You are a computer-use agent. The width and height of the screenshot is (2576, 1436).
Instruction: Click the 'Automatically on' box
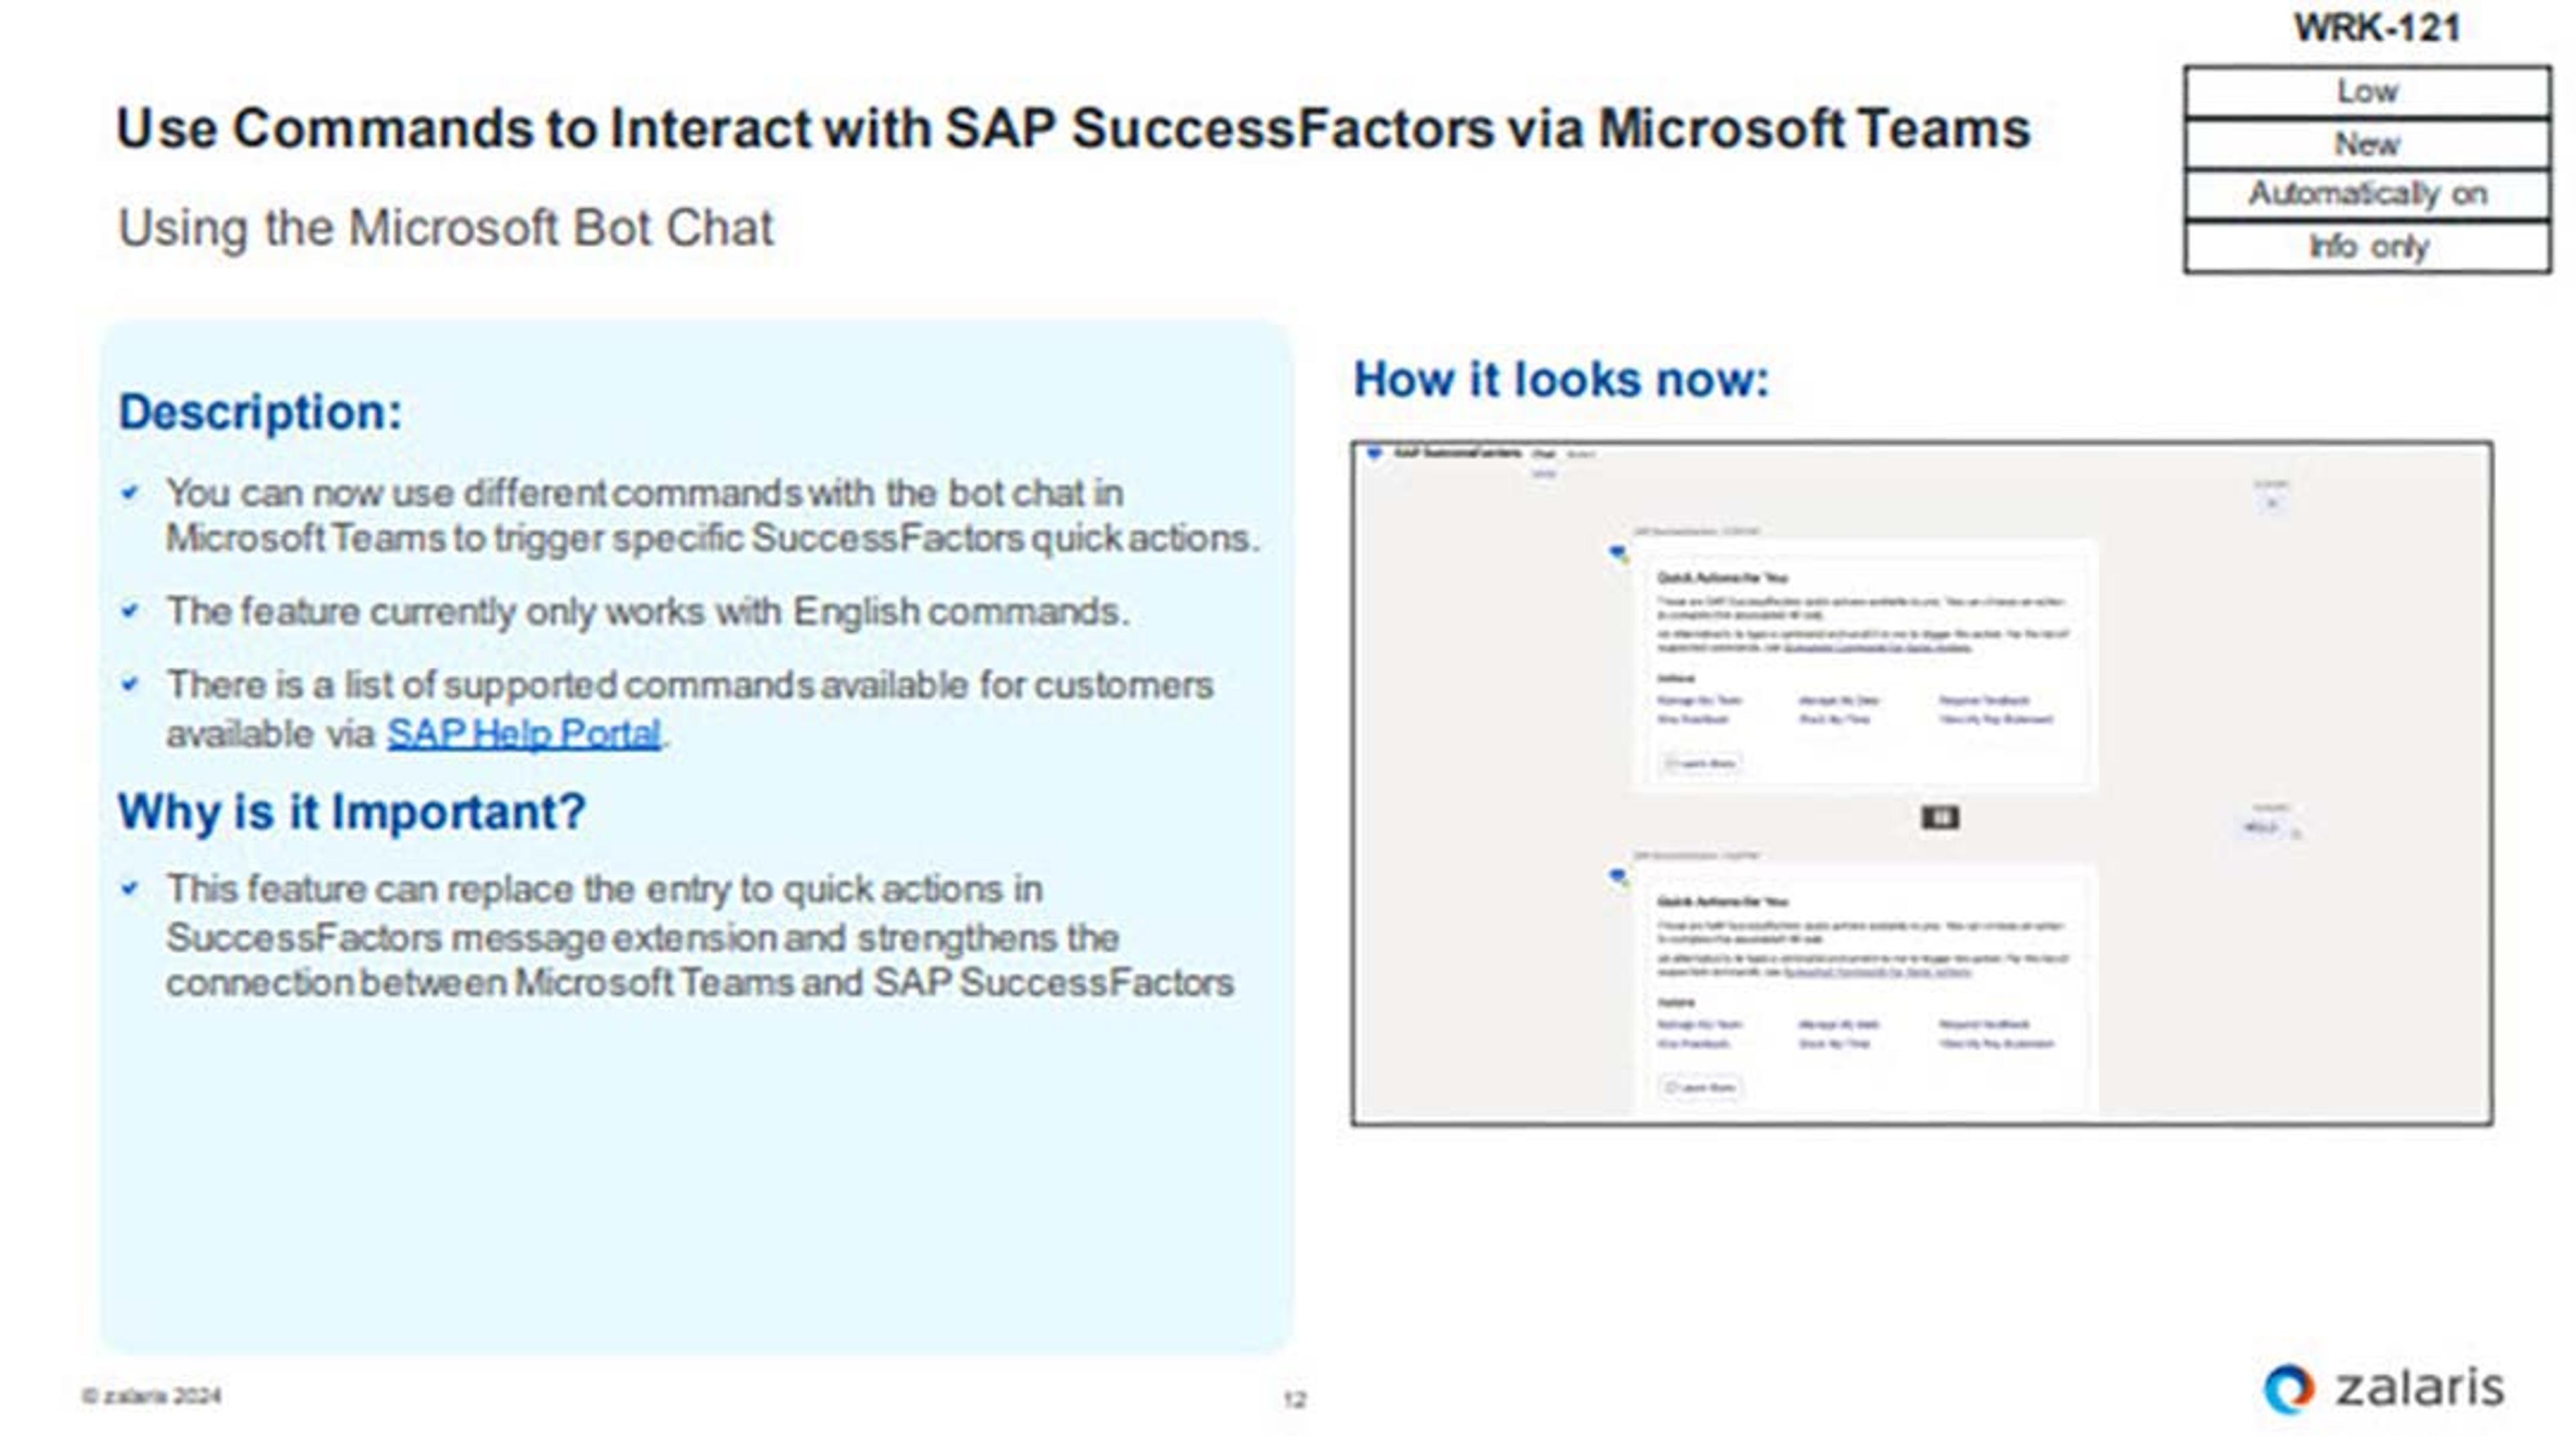tap(2367, 194)
